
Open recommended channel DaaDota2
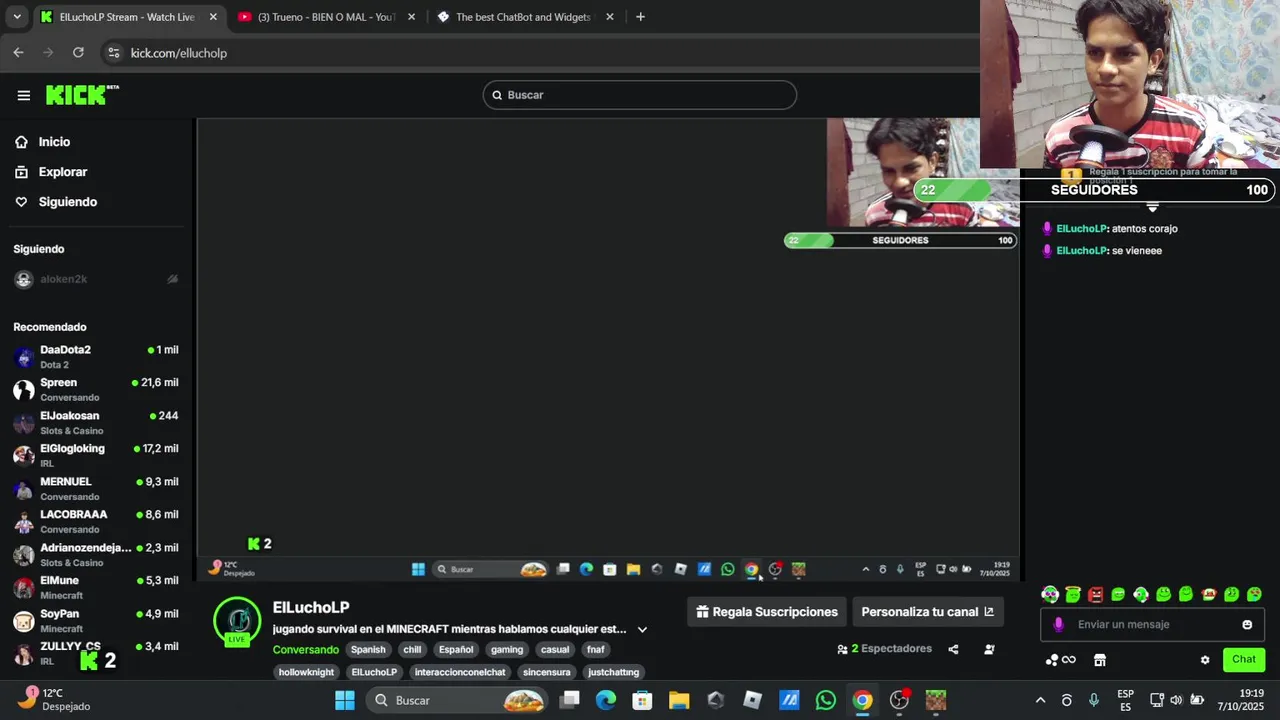[x=96, y=356]
